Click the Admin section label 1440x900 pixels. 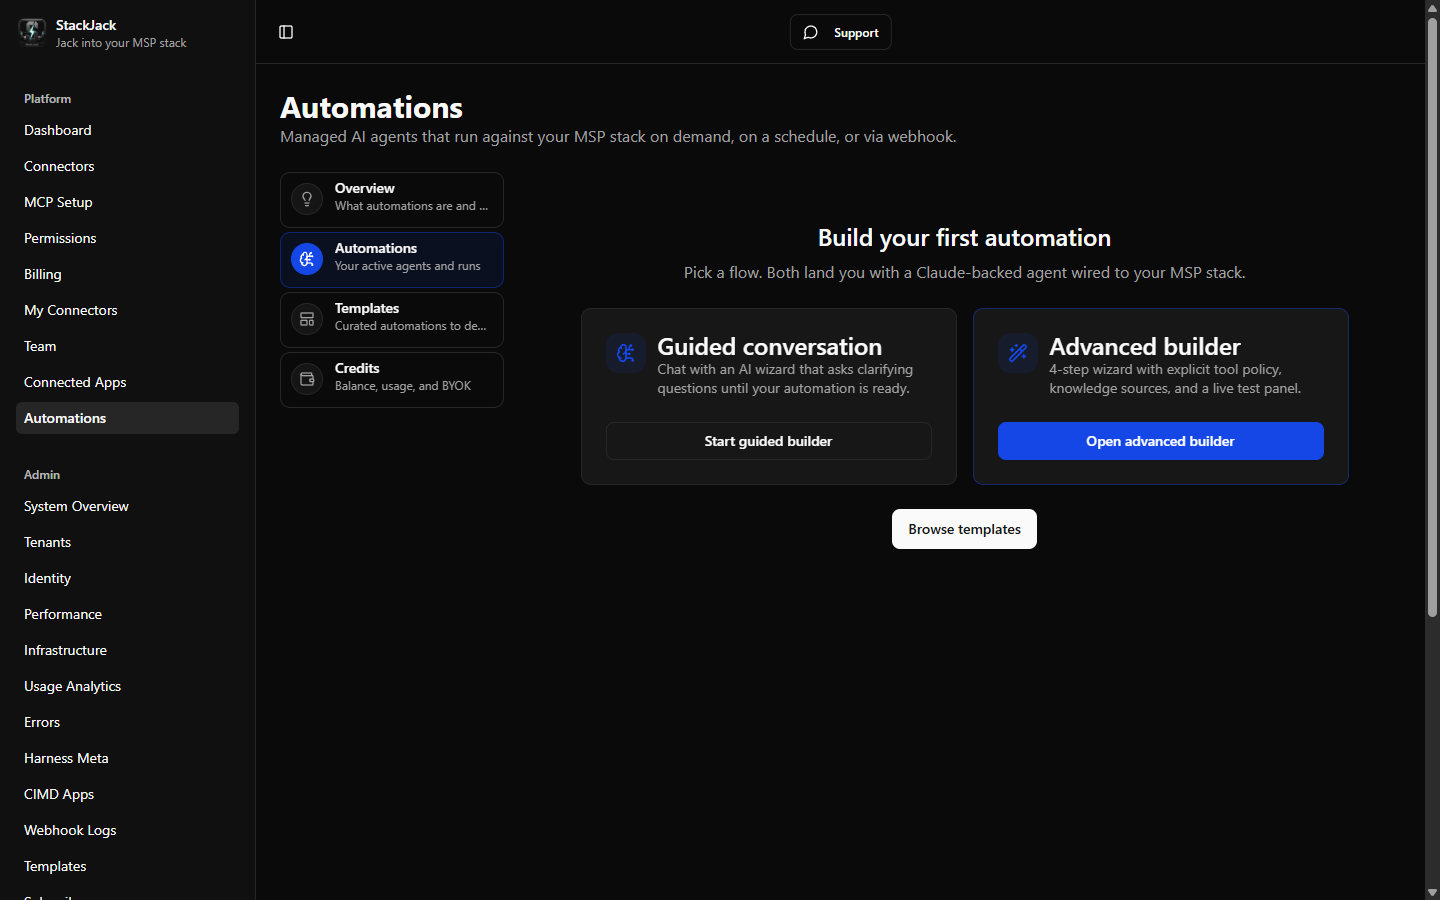[42, 475]
